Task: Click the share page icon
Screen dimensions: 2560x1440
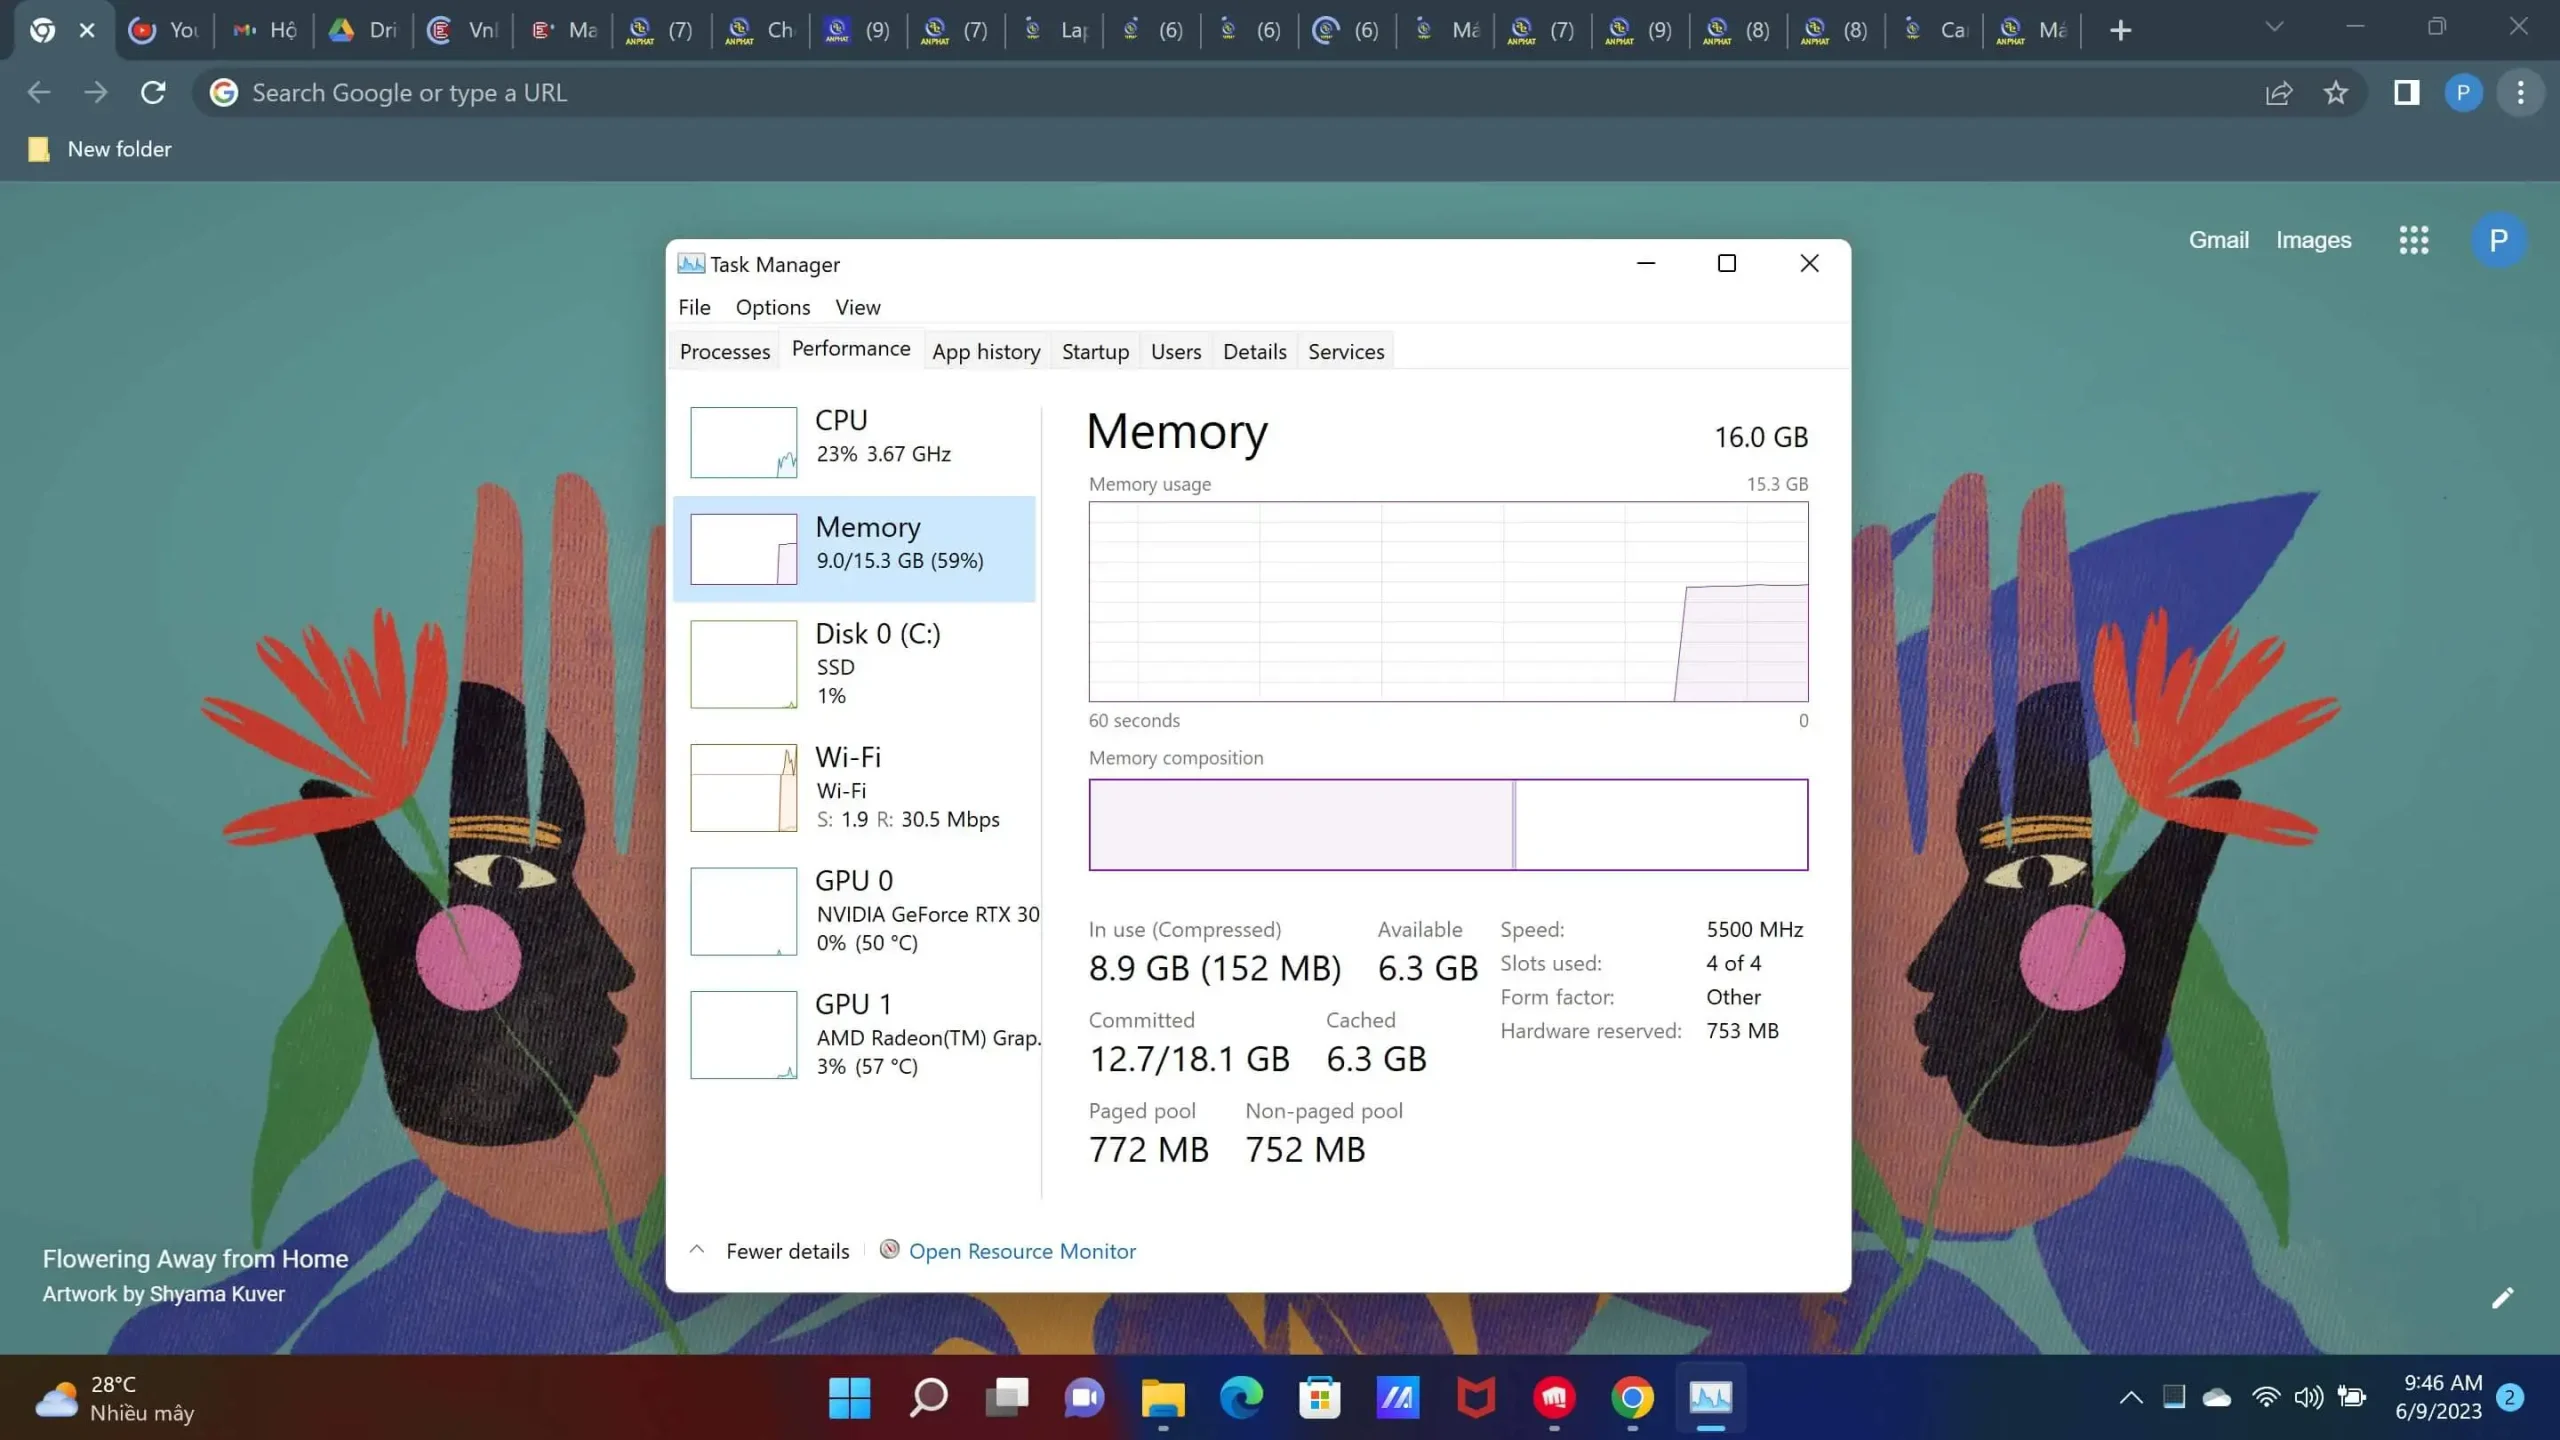Action: click(x=2278, y=93)
